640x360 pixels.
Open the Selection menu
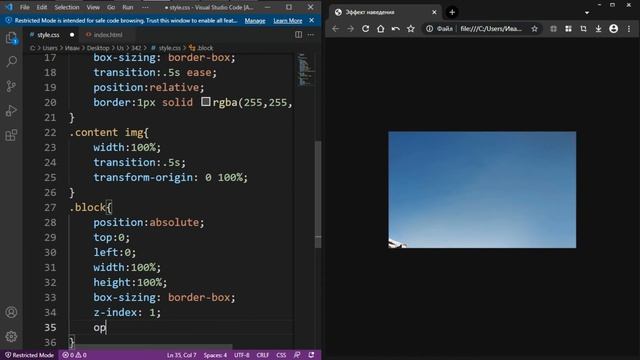pyautogui.click(x=67, y=7)
